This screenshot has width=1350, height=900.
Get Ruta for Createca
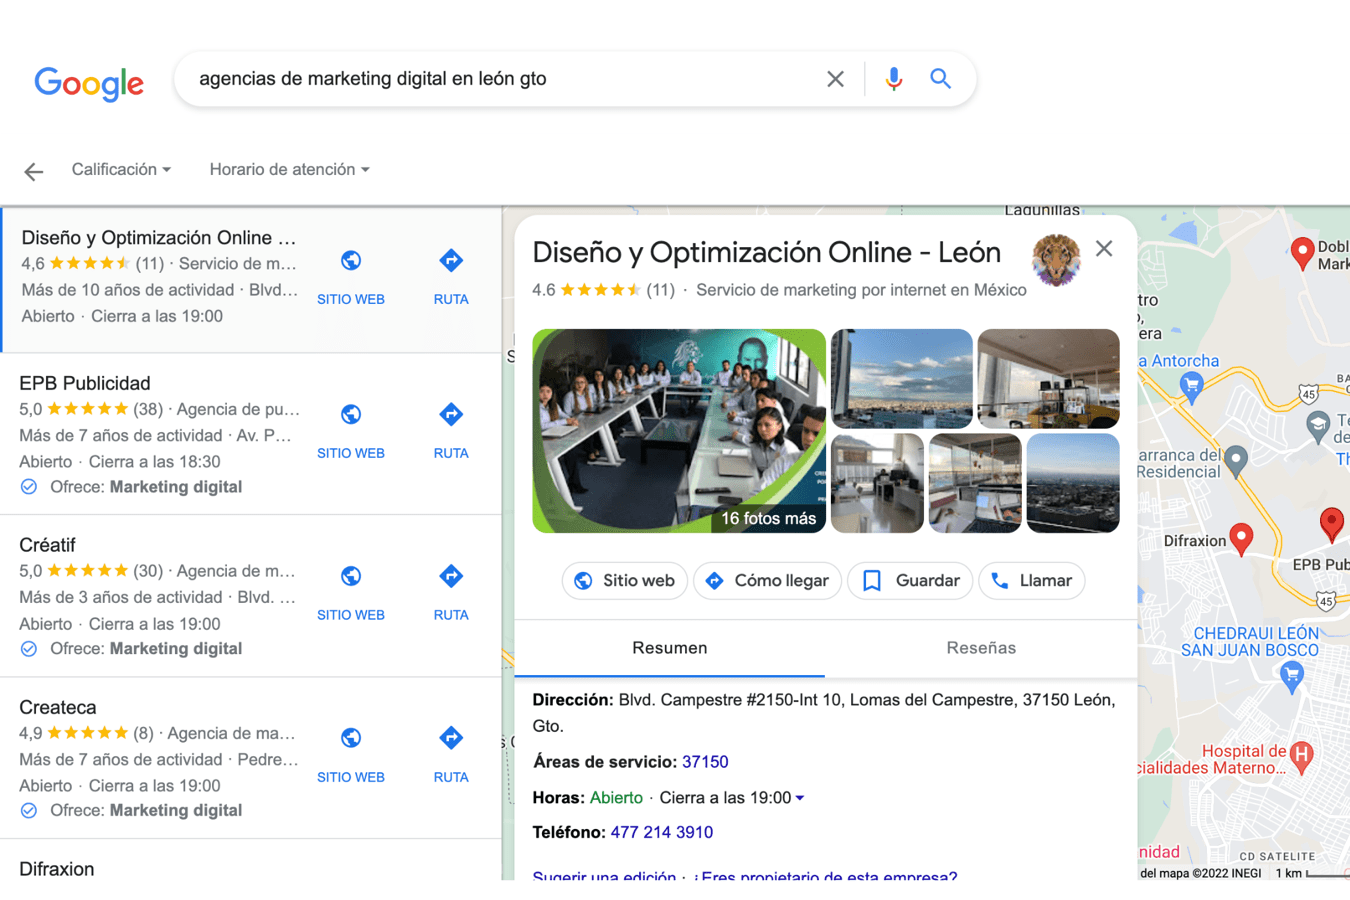pos(451,755)
